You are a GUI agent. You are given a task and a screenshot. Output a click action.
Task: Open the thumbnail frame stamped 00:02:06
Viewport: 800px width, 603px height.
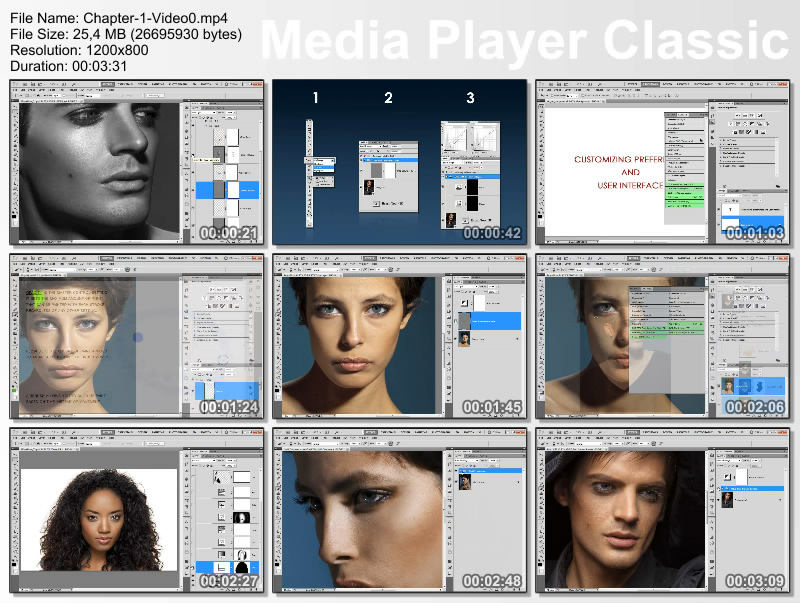pyautogui.click(x=662, y=336)
